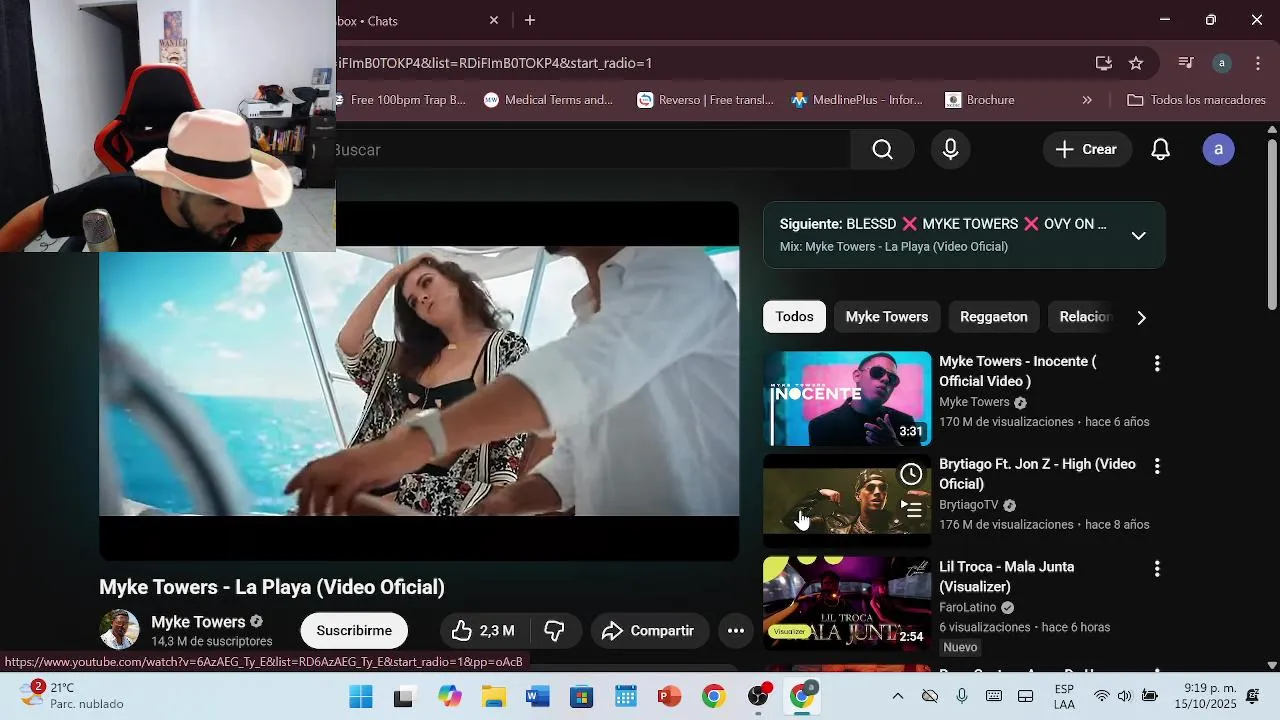Viewport: 1280px width, 720px height.
Task: Click the Crear button
Action: (1086, 150)
